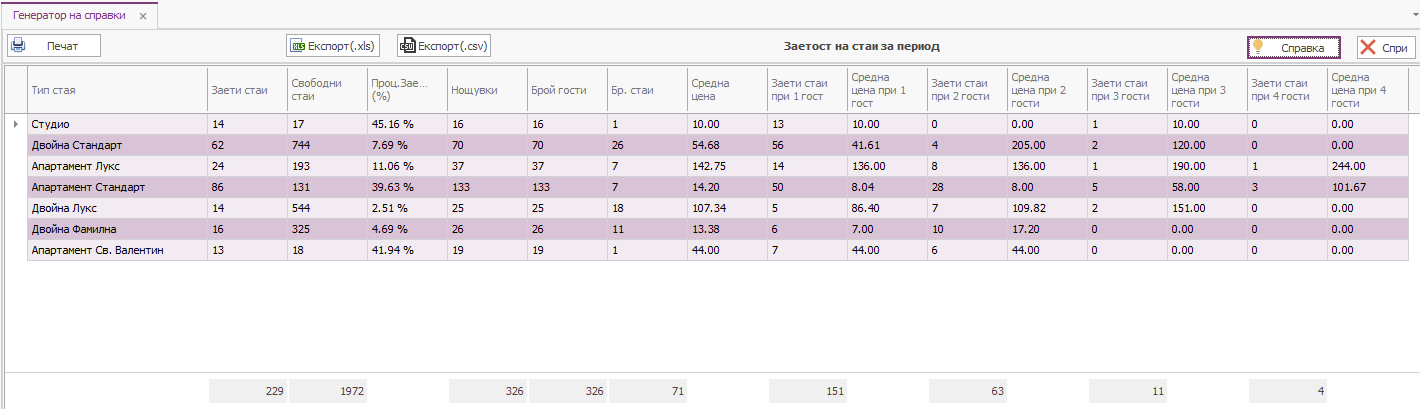Close the Генератор на справки tab
The image size is (1420, 409).
[x=143, y=16]
